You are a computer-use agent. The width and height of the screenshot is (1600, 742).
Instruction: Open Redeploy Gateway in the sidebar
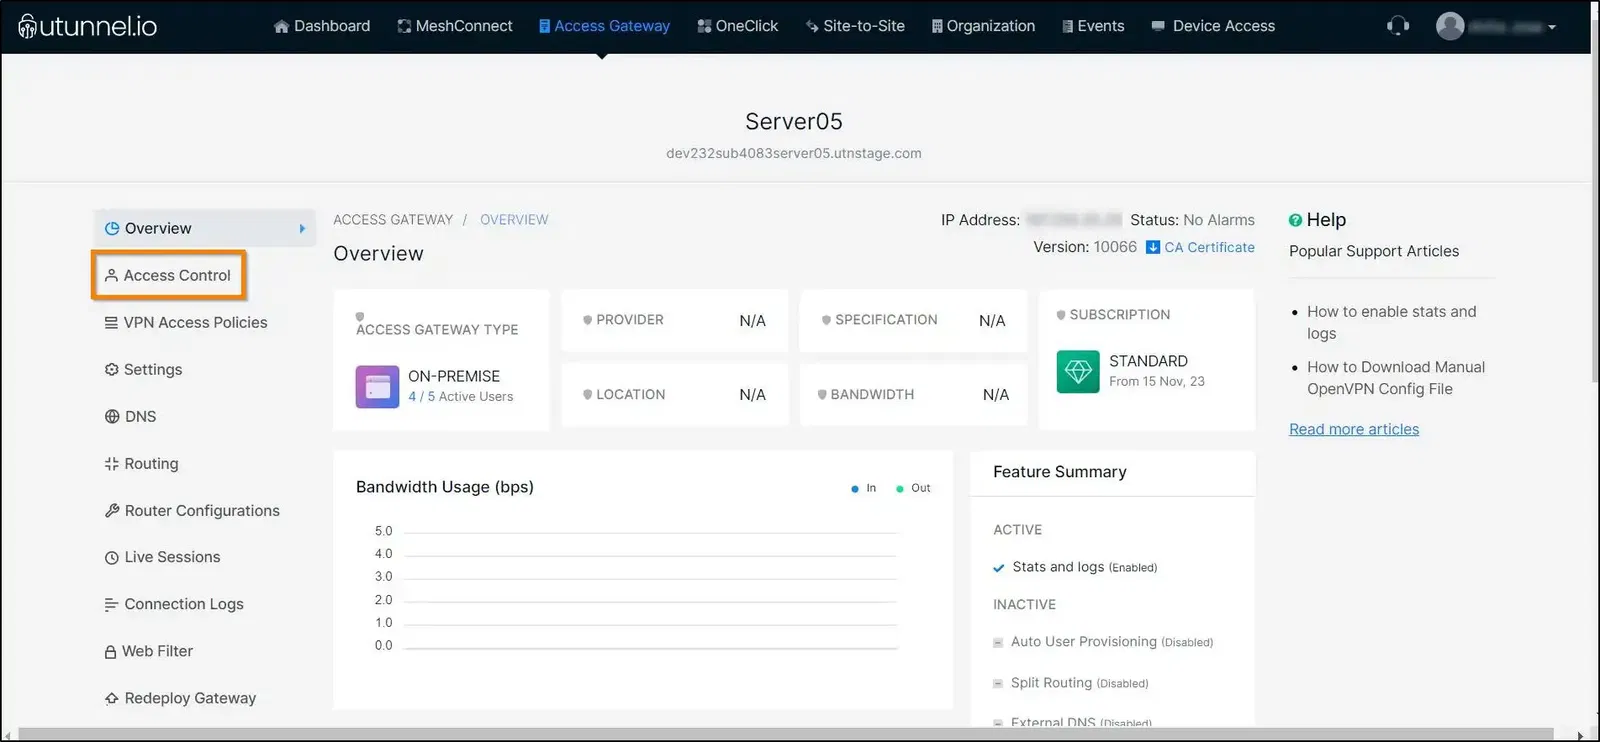180,698
